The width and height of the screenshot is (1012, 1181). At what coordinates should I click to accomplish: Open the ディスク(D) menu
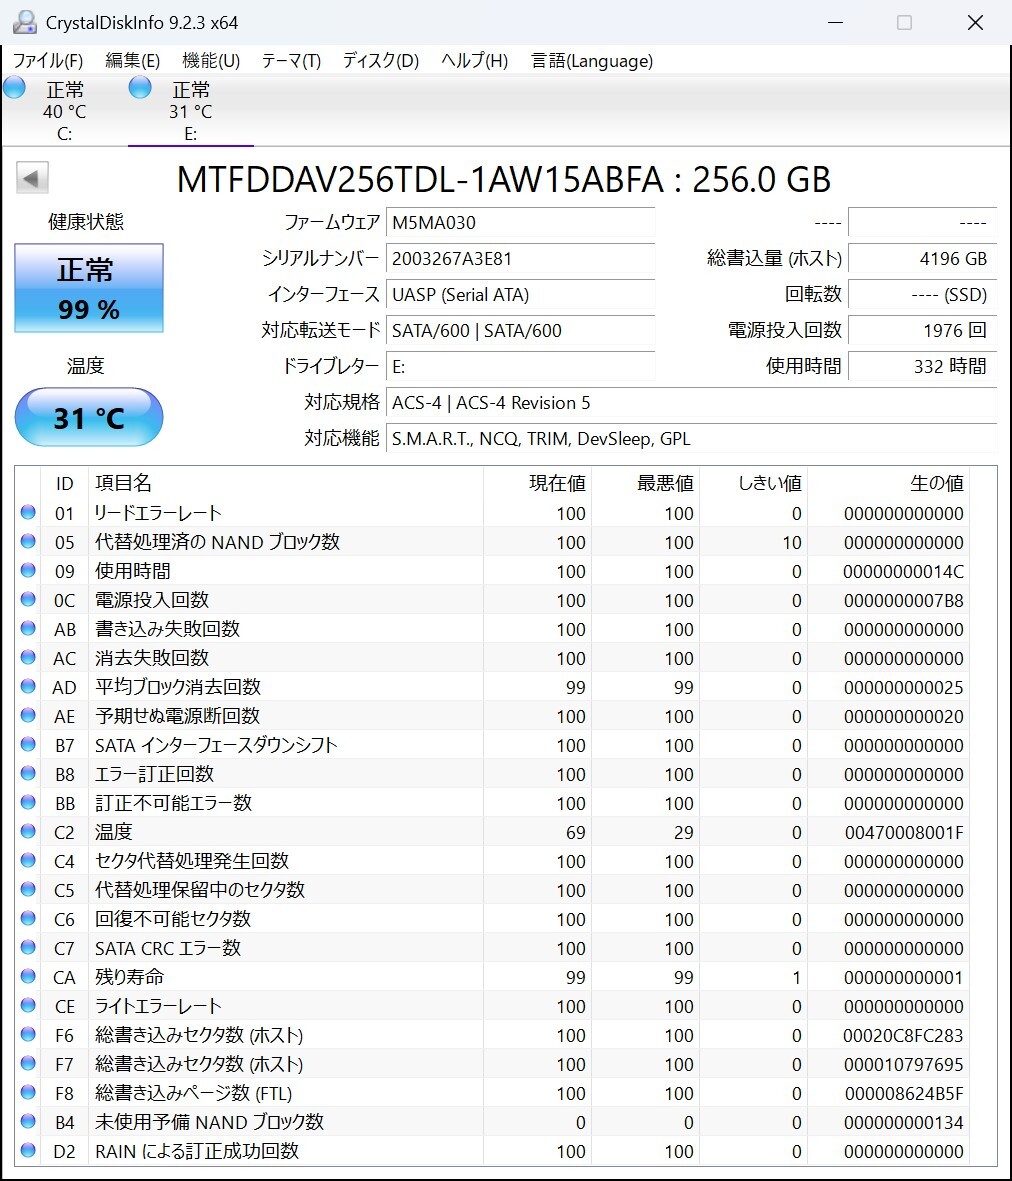click(x=380, y=61)
